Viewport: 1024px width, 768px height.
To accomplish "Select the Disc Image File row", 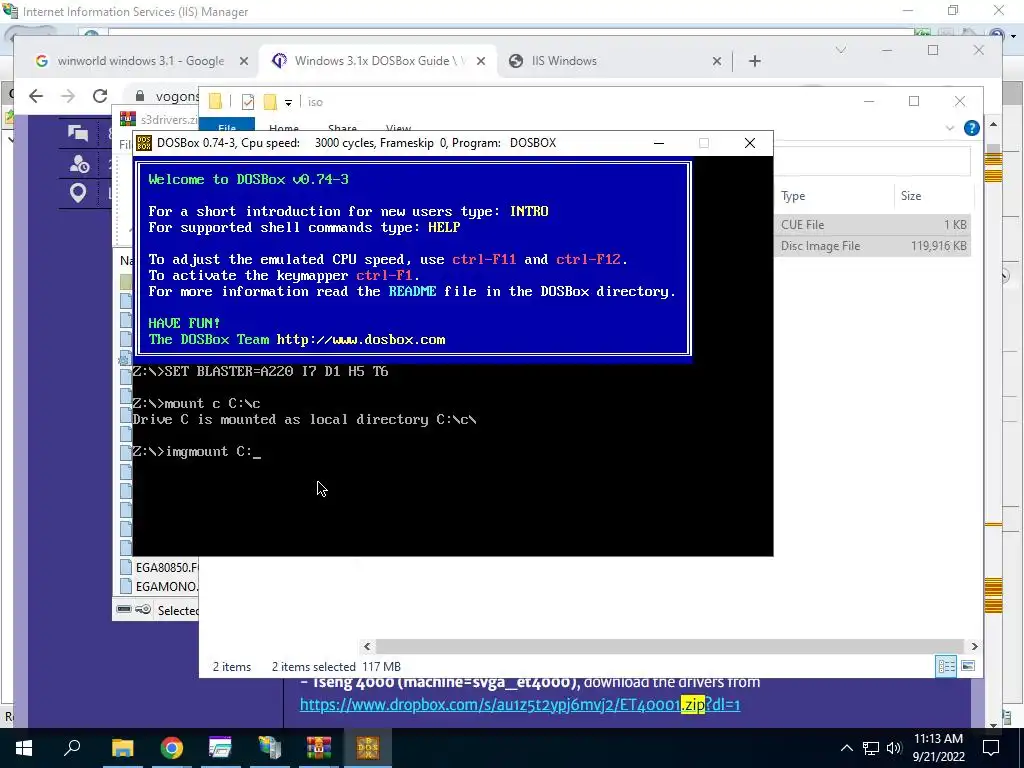I will [x=872, y=246].
